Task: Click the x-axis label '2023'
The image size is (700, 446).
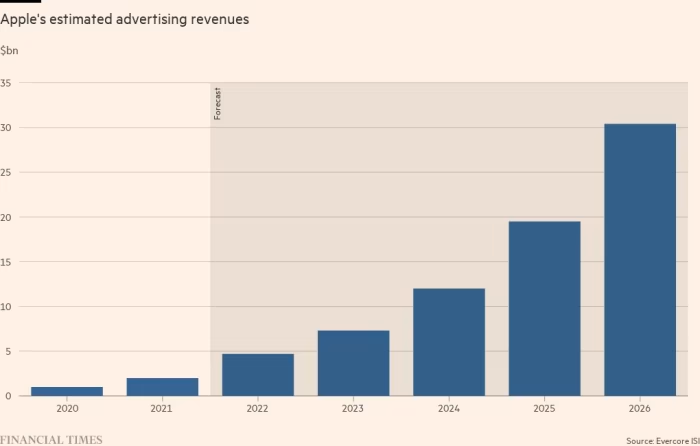Action: pos(353,408)
